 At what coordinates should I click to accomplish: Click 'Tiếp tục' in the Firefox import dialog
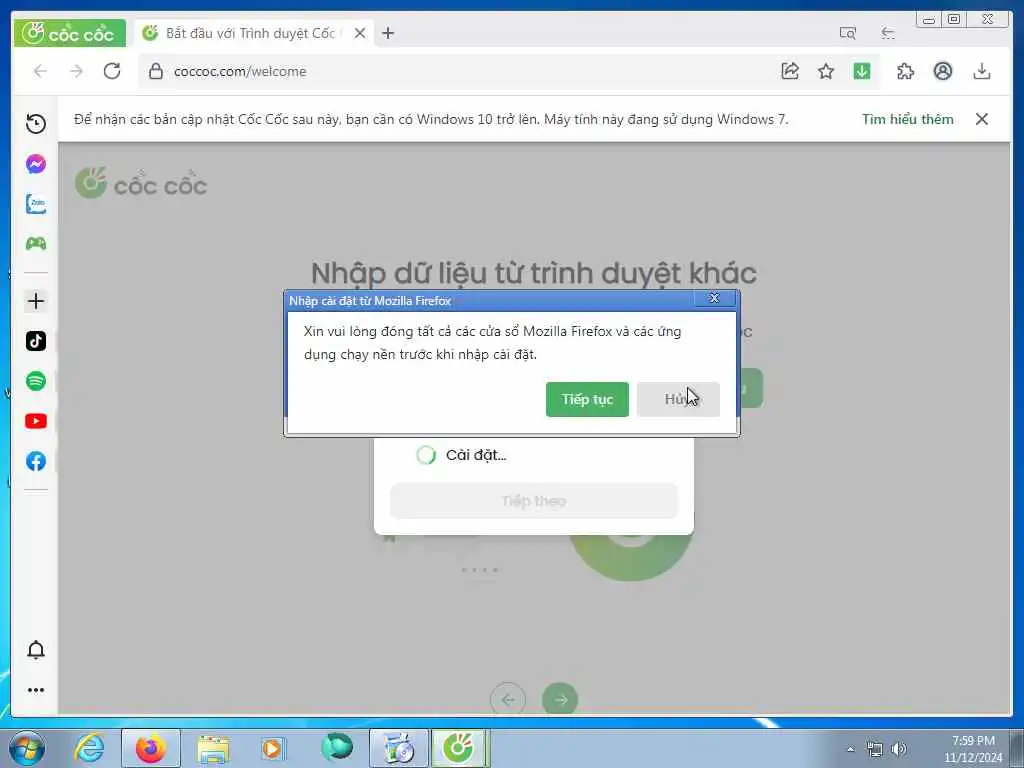tap(587, 399)
